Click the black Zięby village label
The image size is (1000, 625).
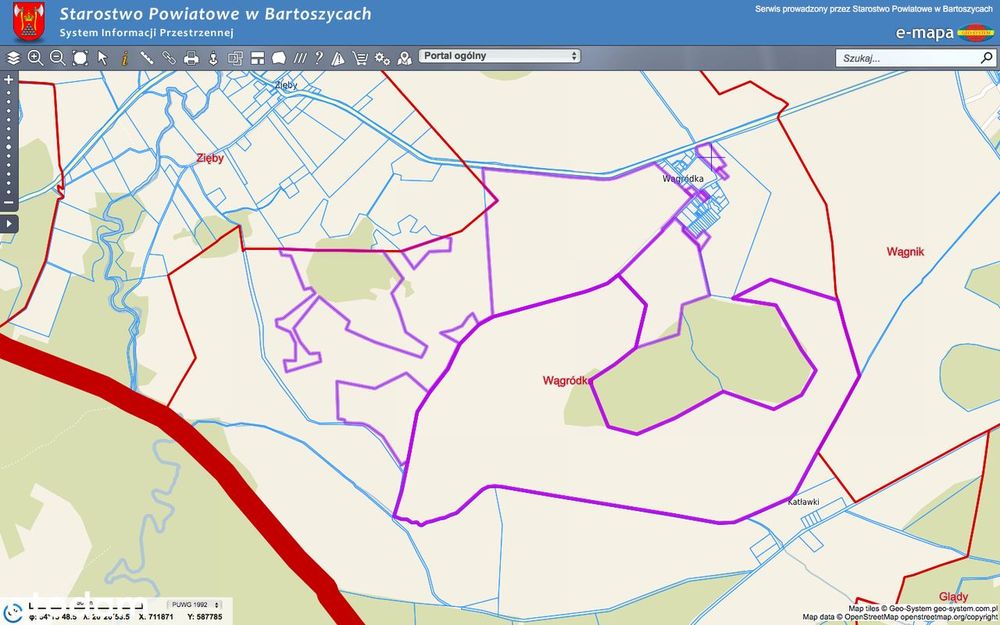pyautogui.click(x=286, y=85)
